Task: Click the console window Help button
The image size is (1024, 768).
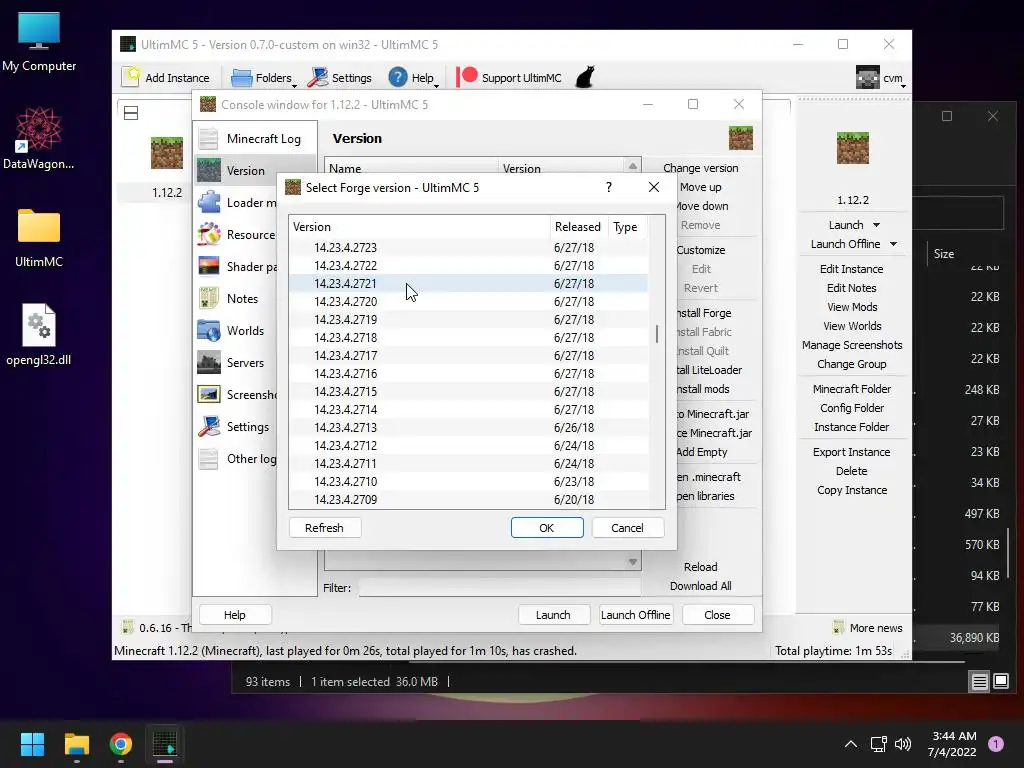Action: [234, 615]
